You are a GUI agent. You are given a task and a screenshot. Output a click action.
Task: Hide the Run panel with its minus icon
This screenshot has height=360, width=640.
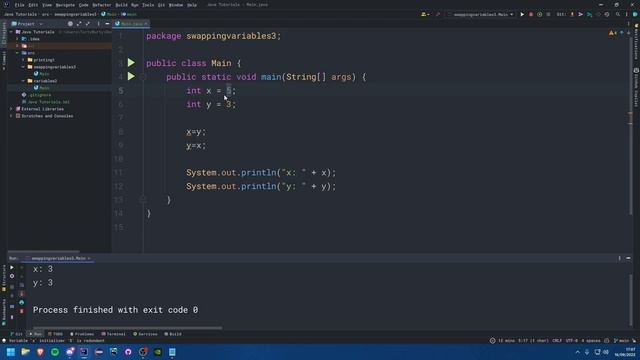pos(628,258)
